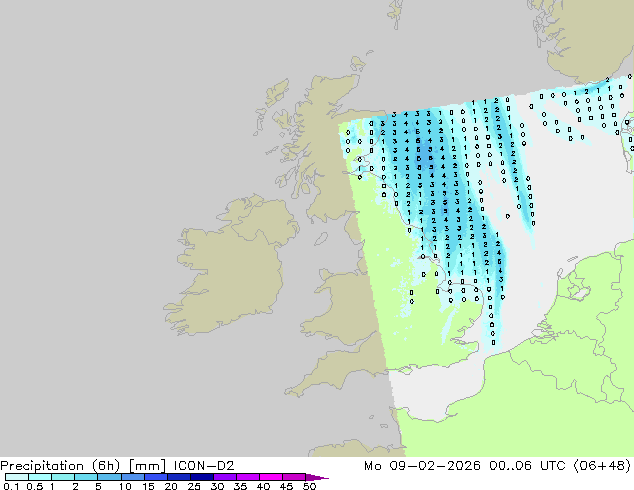Click the above-50 arrow tip of legend
This screenshot has height=490, width=634.
(317, 477)
